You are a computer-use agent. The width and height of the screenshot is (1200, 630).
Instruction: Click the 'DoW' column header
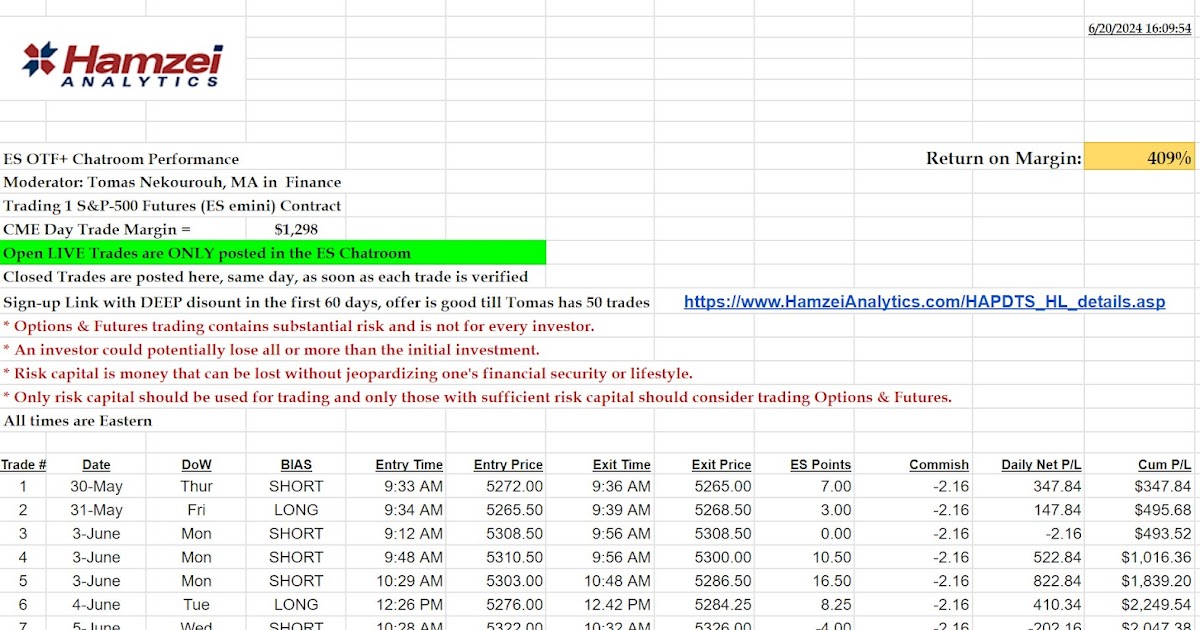coord(197,465)
